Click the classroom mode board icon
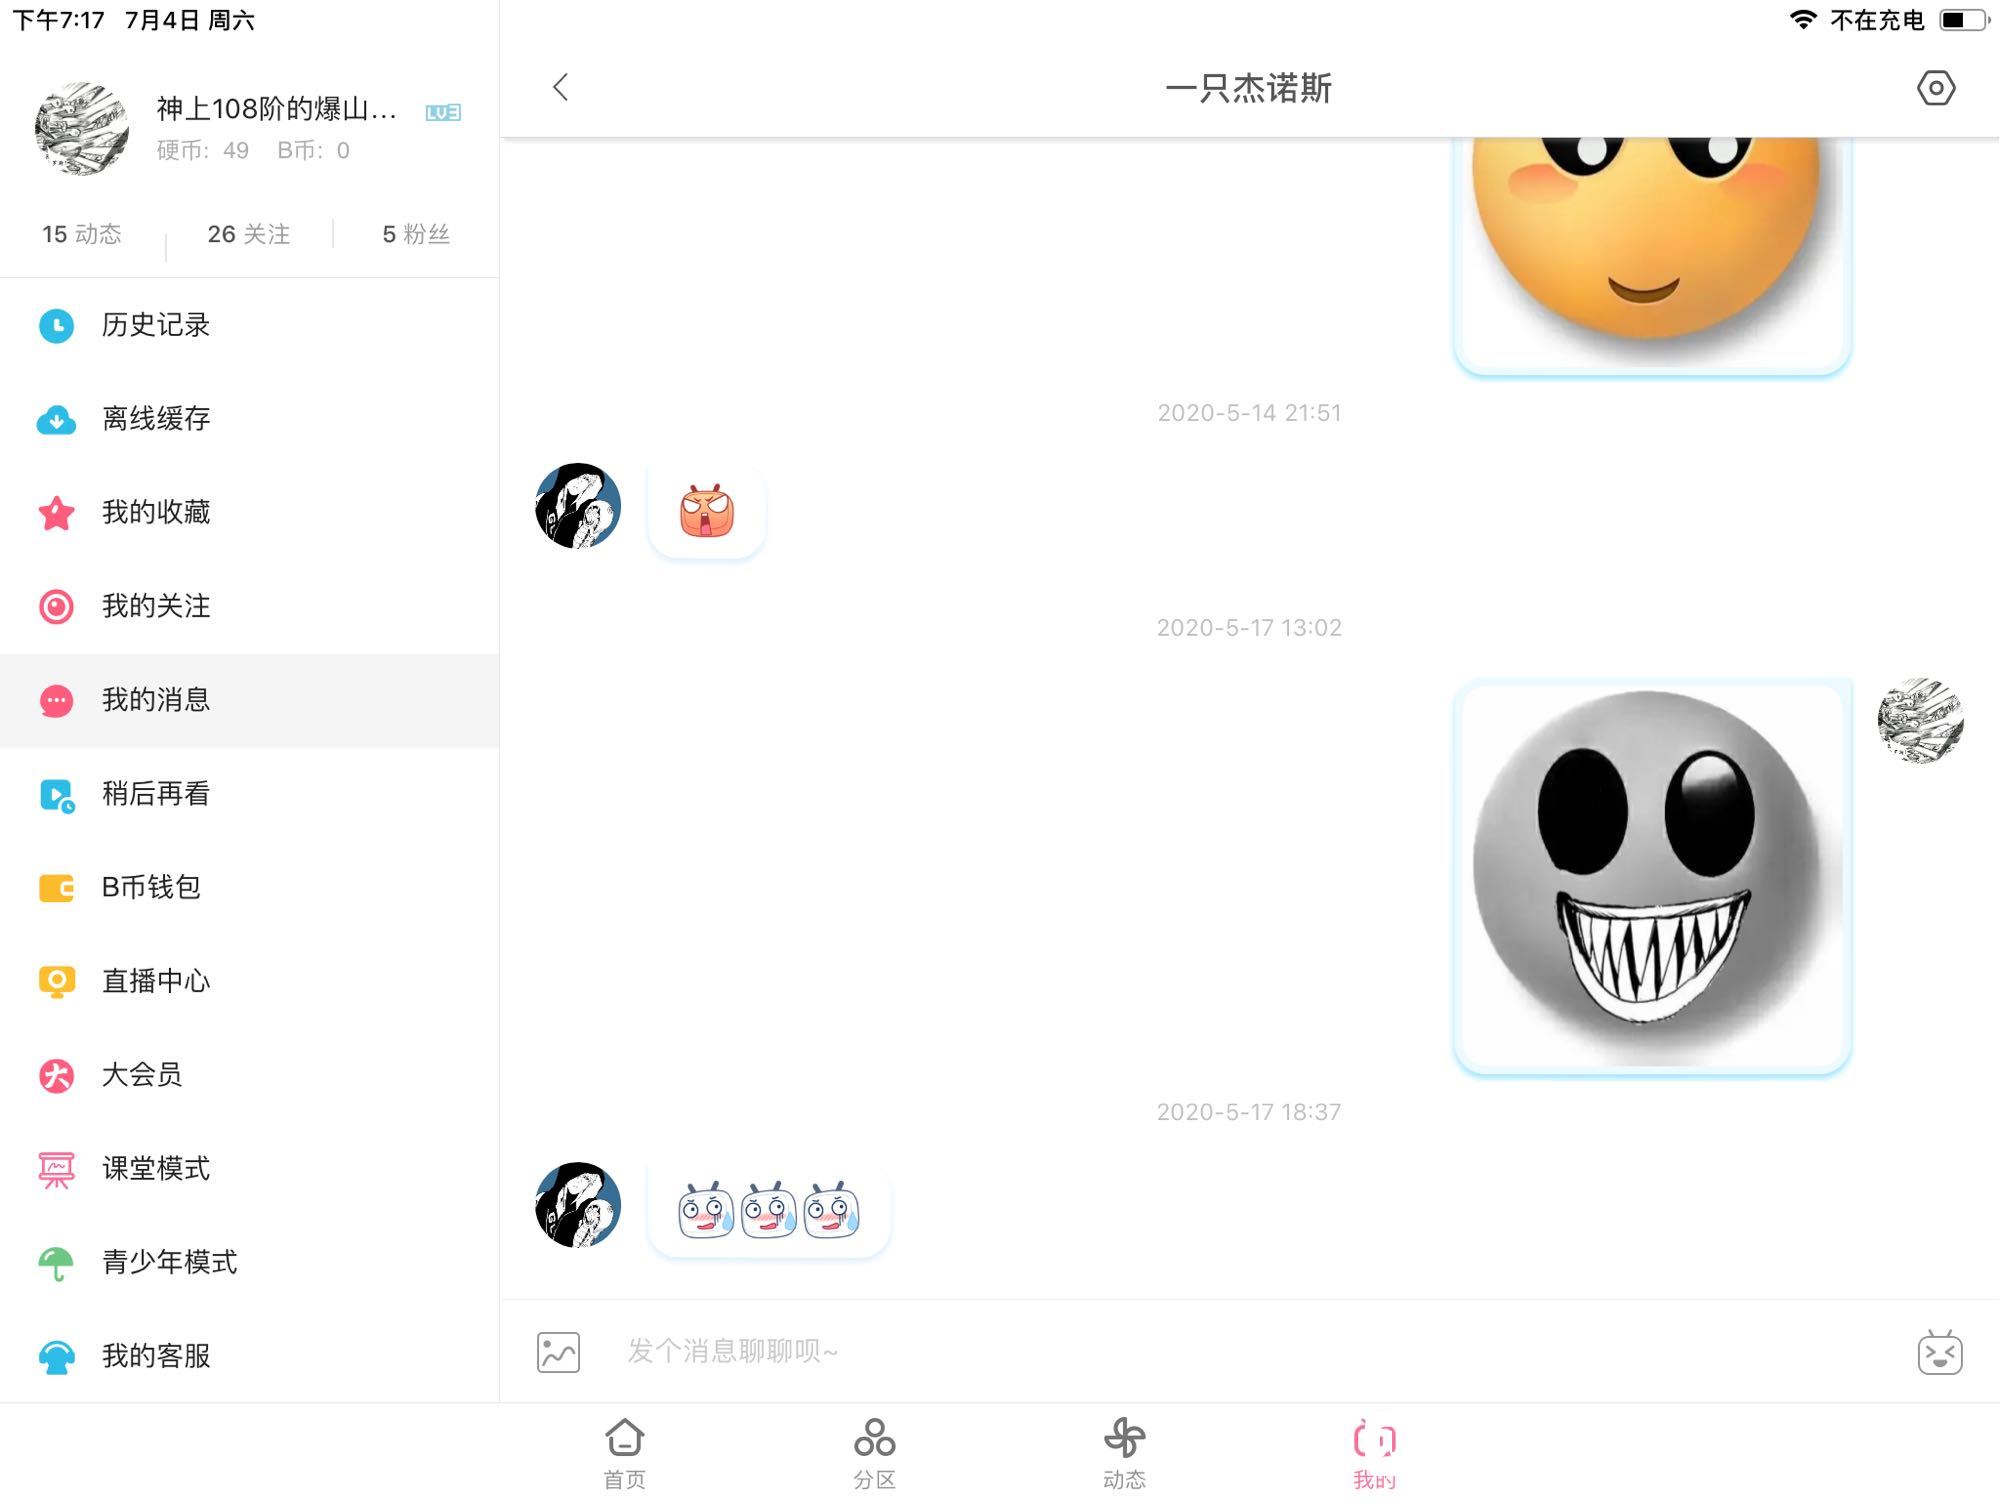2000x1500 pixels. coord(56,1170)
